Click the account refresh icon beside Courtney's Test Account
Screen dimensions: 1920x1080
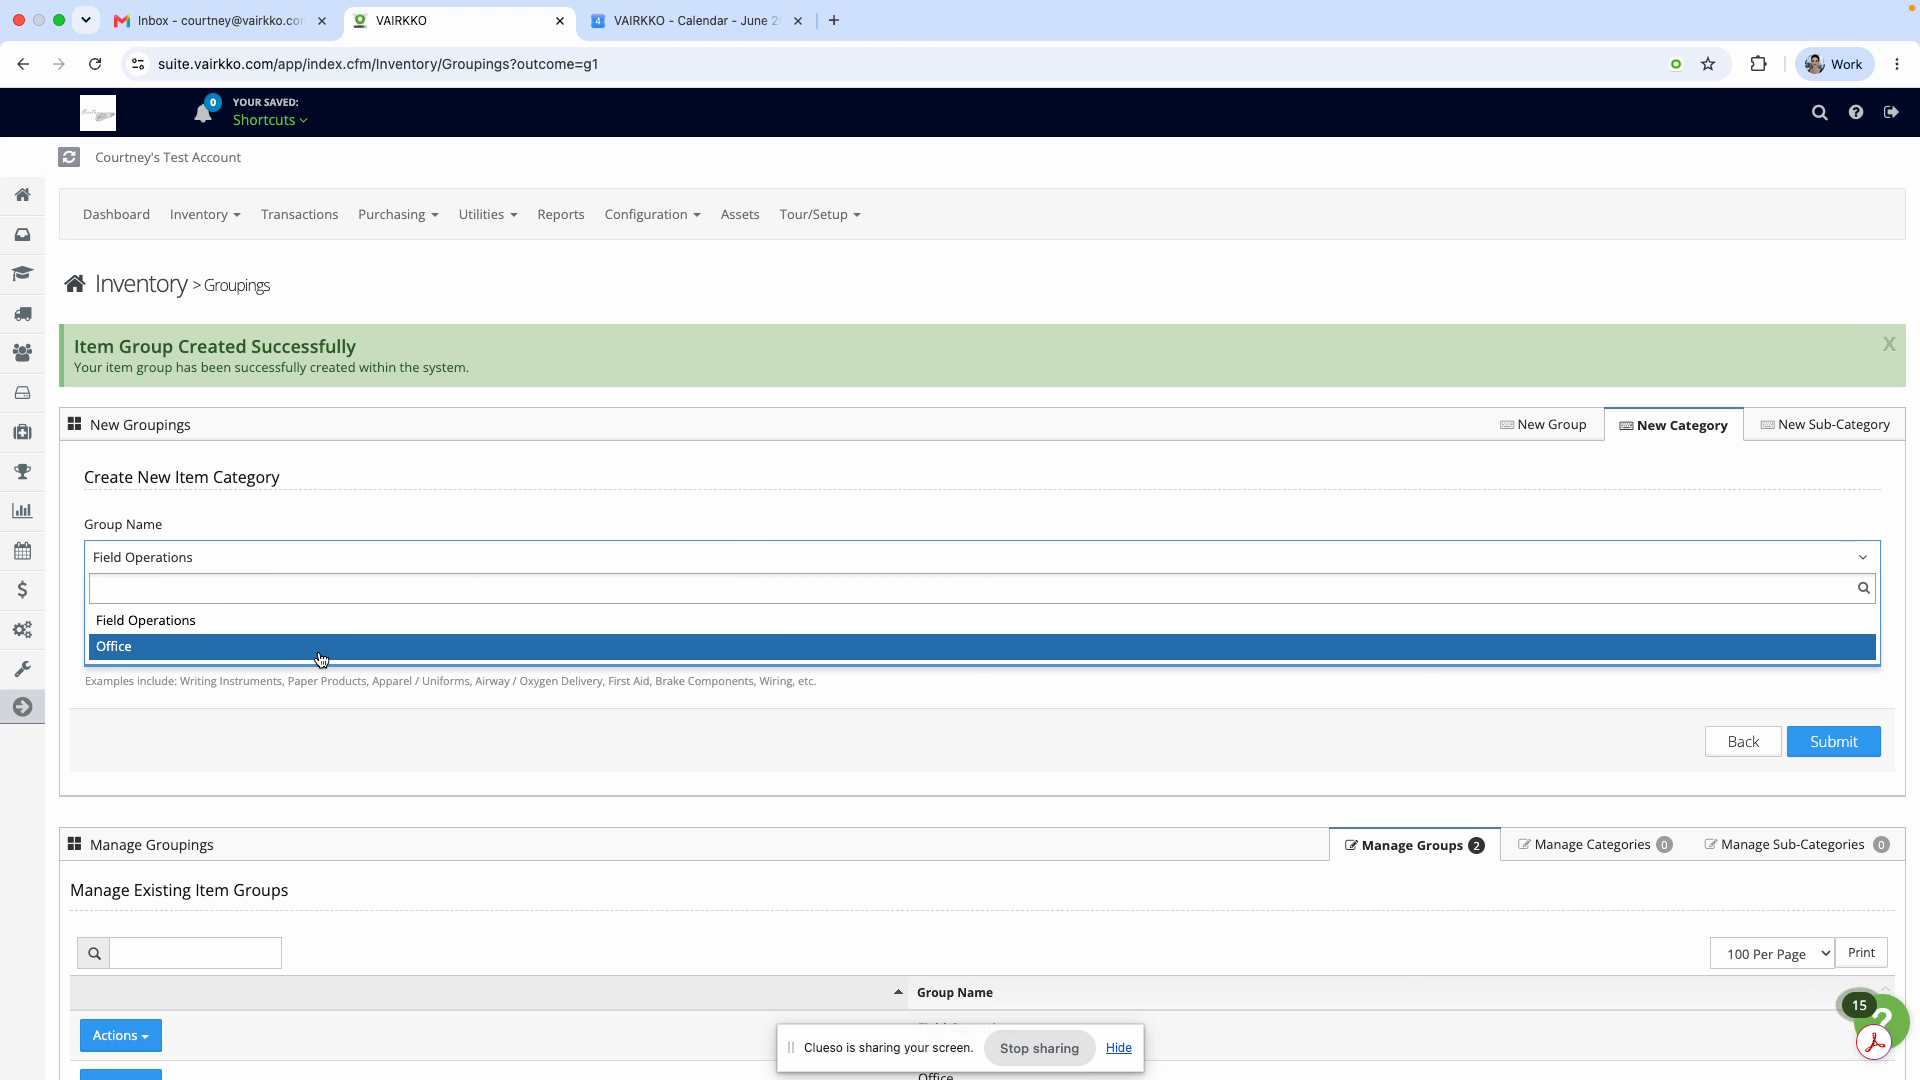(x=69, y=157)
